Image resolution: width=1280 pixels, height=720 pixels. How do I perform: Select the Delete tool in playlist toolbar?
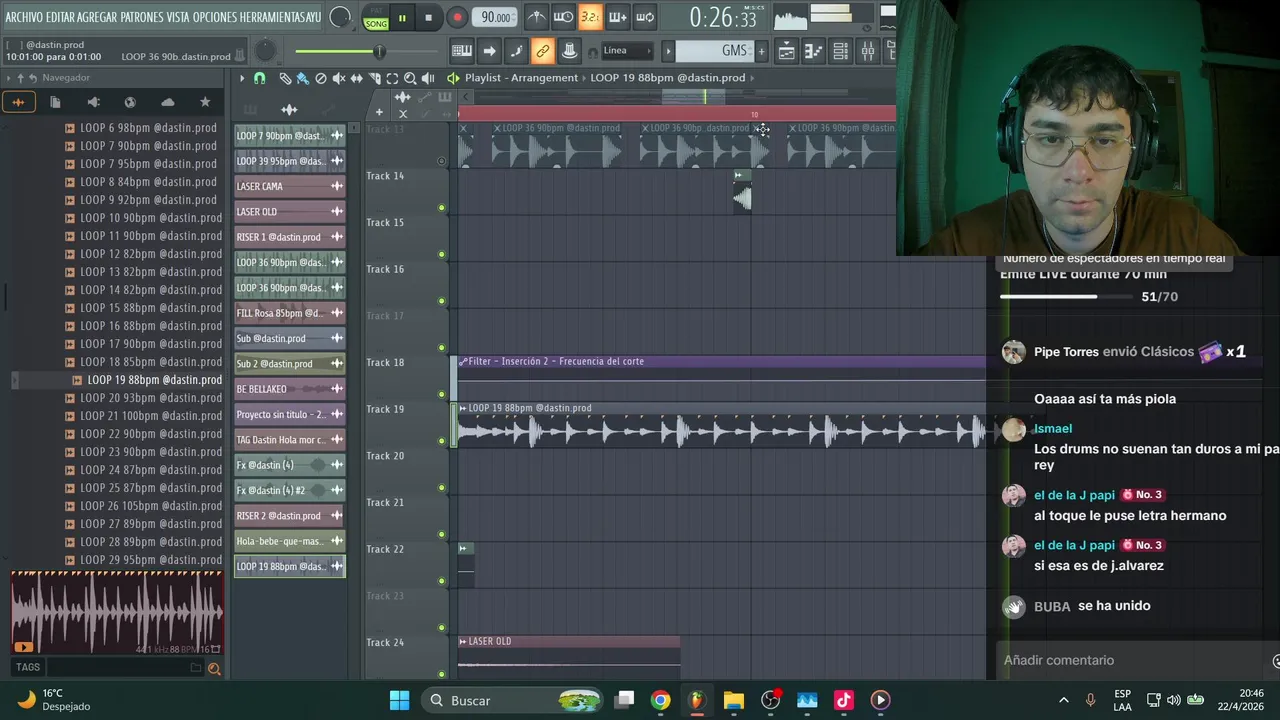(321, 78)
